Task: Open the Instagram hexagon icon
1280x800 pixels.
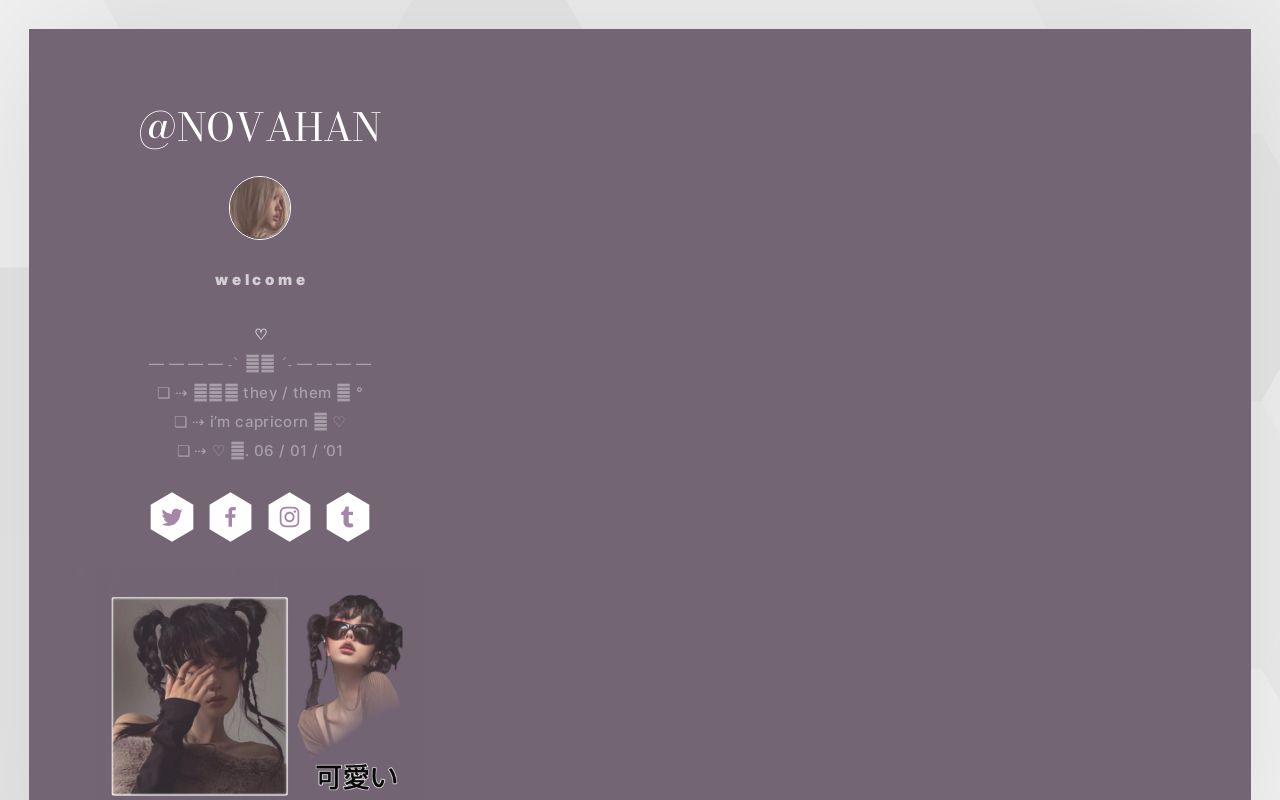Action: click(x=289, y=517)
